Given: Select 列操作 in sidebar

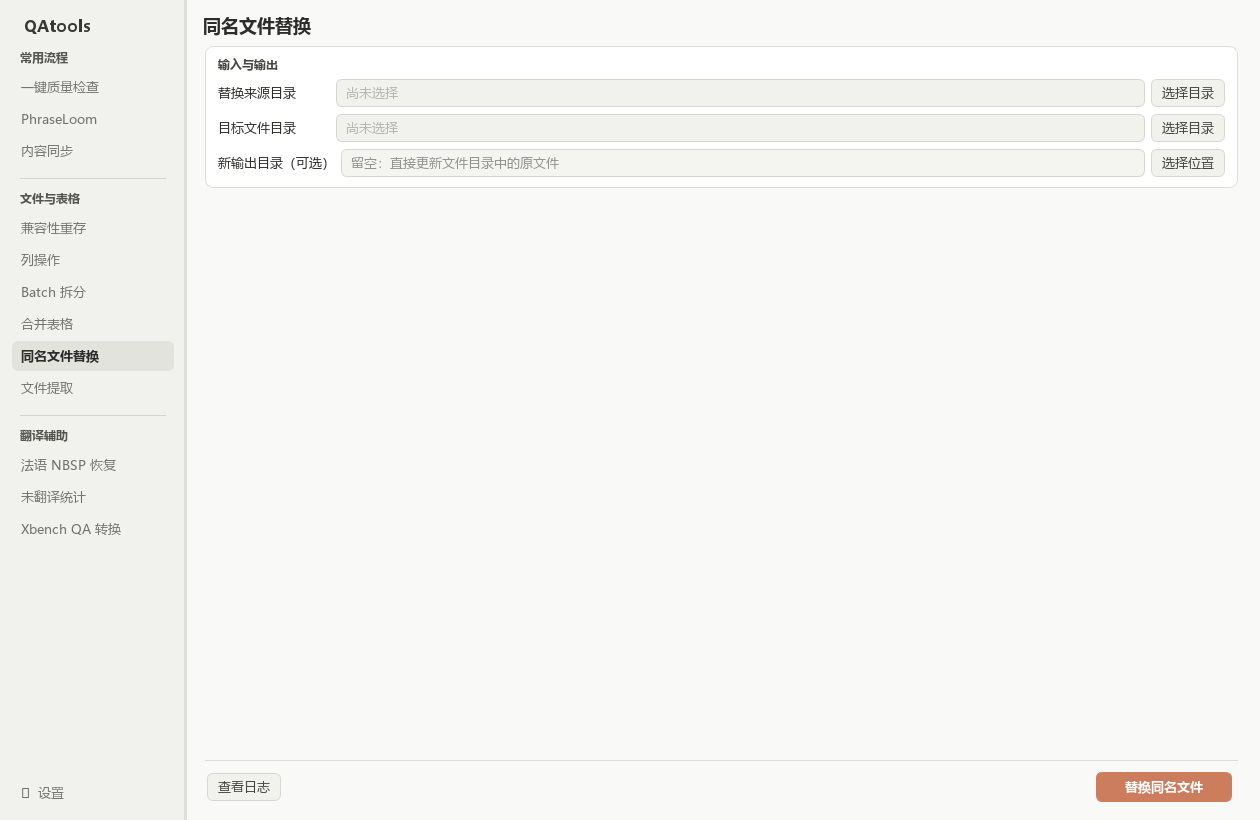Looking at the screenshot, I should click(93, 260).
